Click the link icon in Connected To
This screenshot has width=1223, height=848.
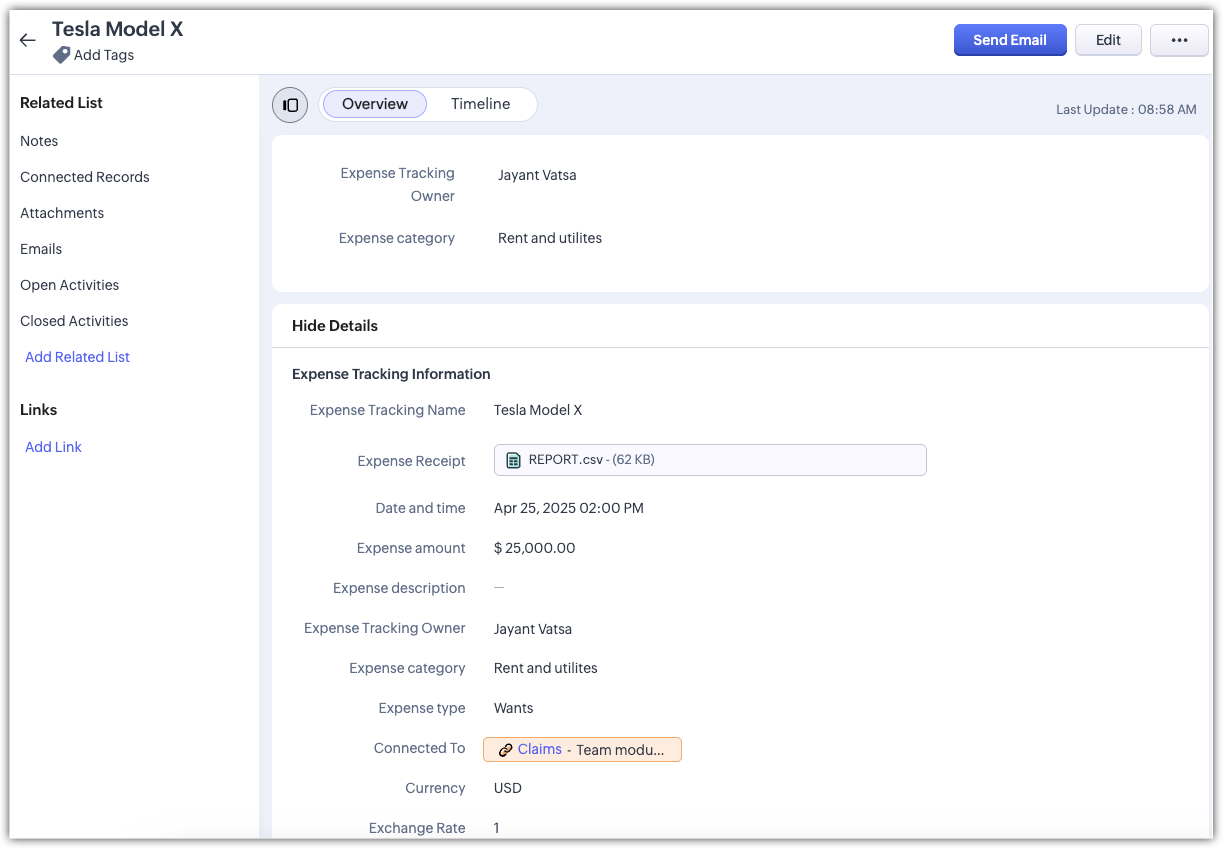505,750
